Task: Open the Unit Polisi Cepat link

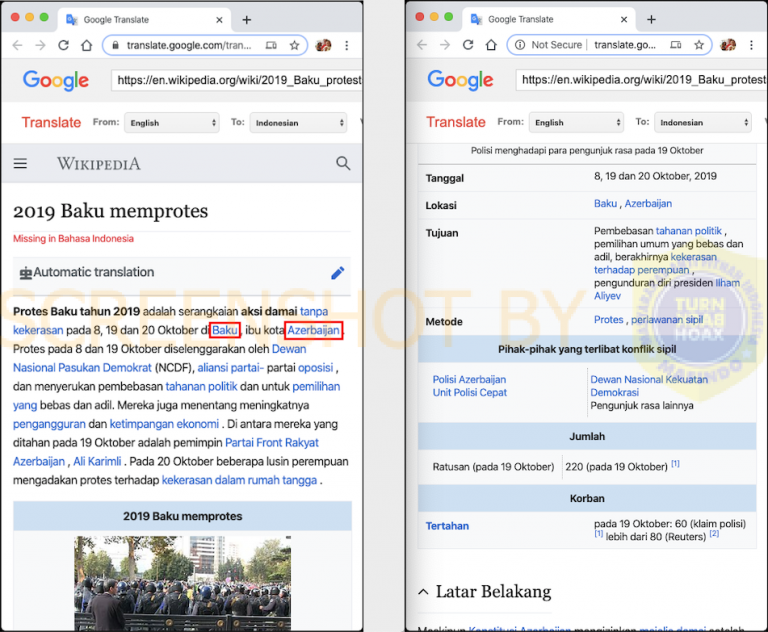Action: click(469, 392)
